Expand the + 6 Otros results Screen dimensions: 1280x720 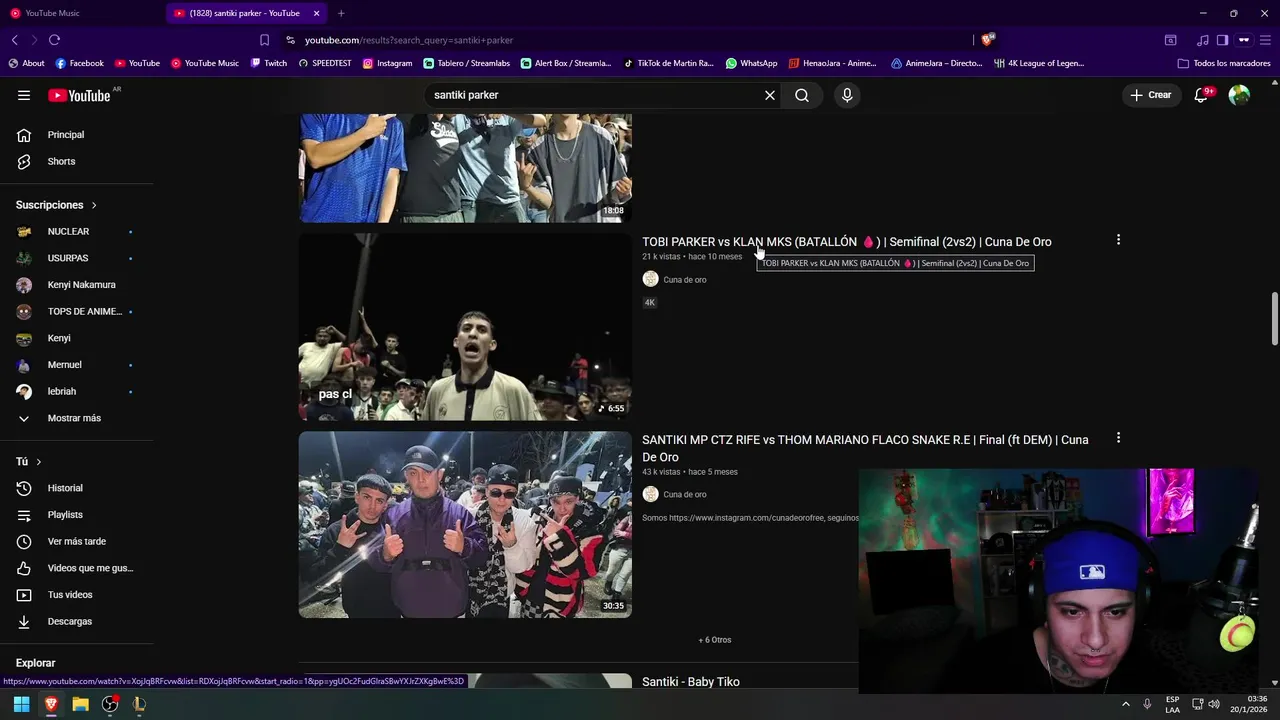[715, 640]
